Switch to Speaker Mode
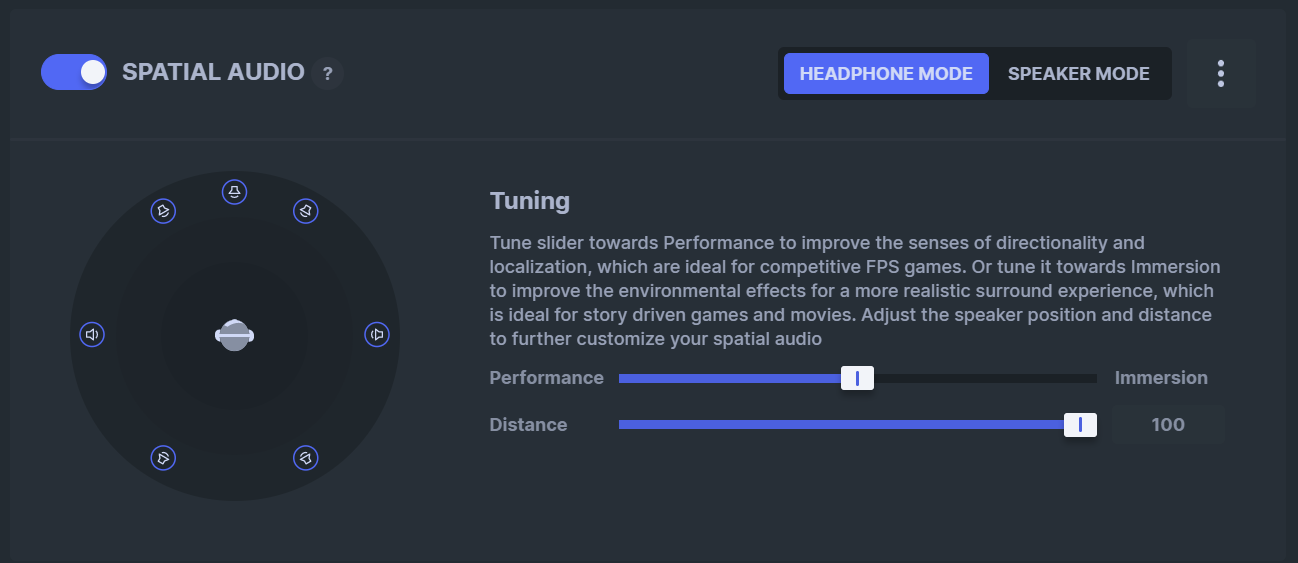 click(1078, 74)
